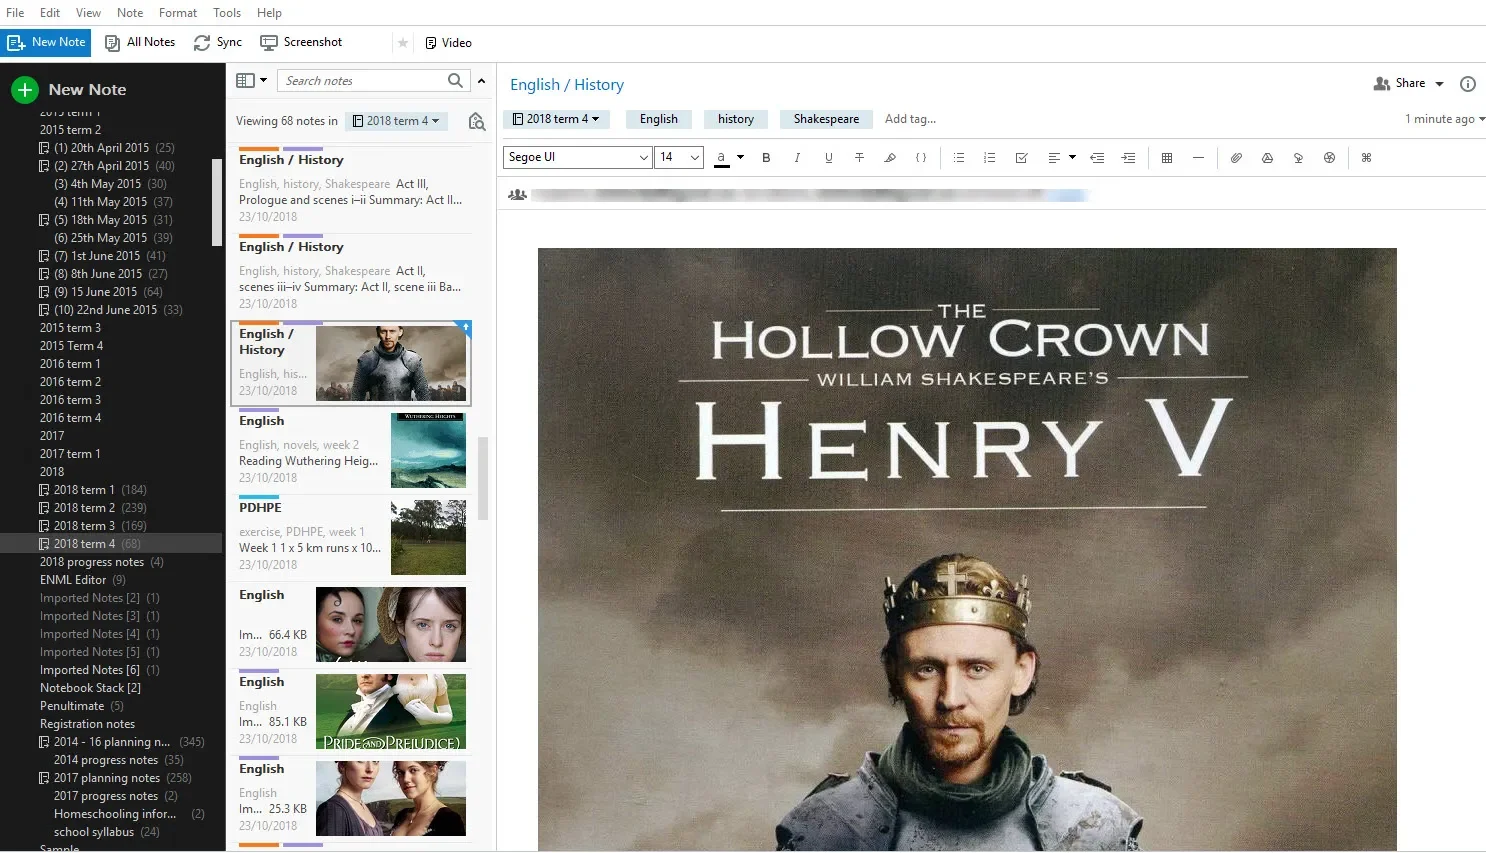
Task: Toggle italic formatting
Action: point(797,158)
